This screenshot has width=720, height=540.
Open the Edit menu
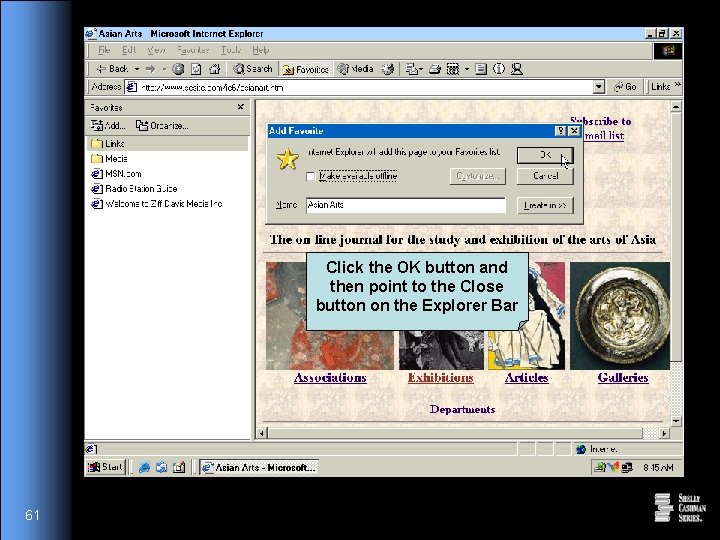(x=129, y=50)
